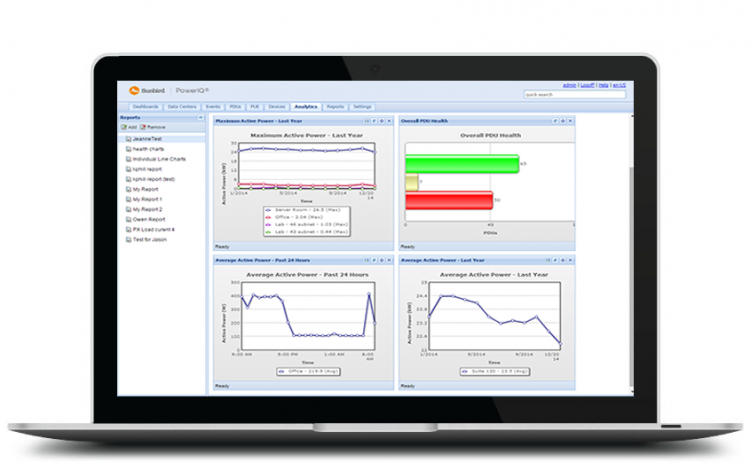Click the green bar in PDU Health chart
750x470 pixels.
click(x=461, y=165)
